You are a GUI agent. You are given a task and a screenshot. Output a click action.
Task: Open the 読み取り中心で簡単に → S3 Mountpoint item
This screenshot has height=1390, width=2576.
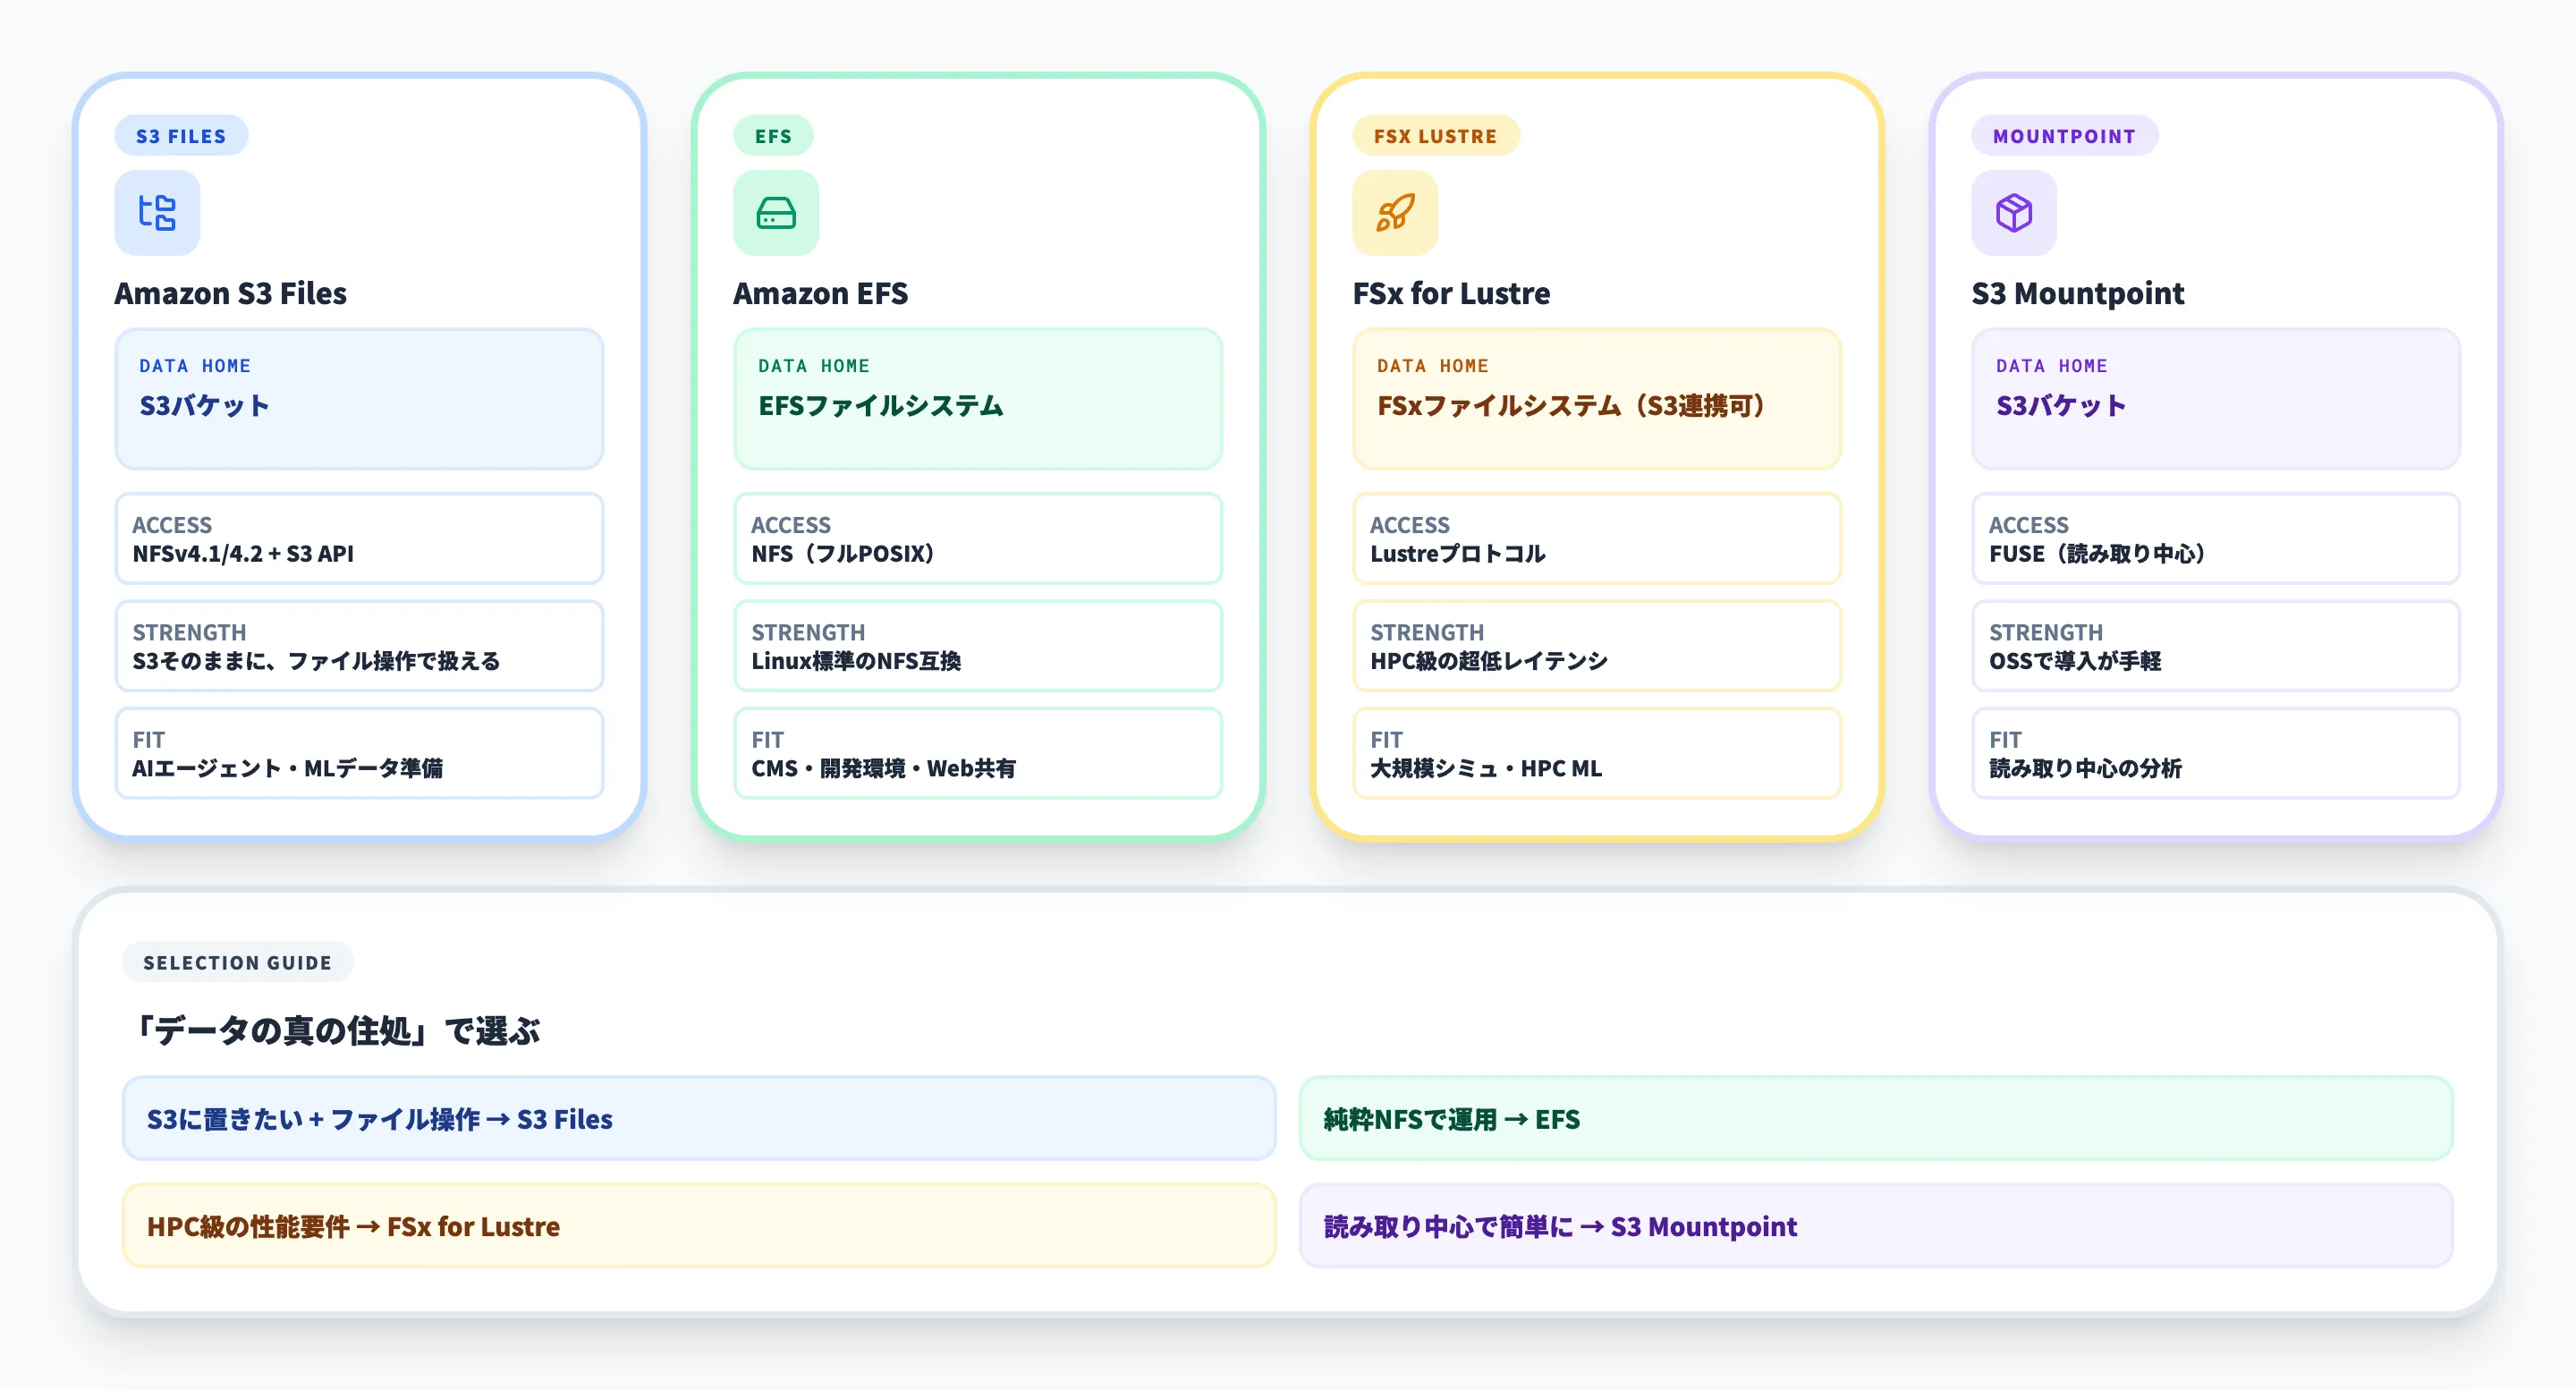1875,1226
